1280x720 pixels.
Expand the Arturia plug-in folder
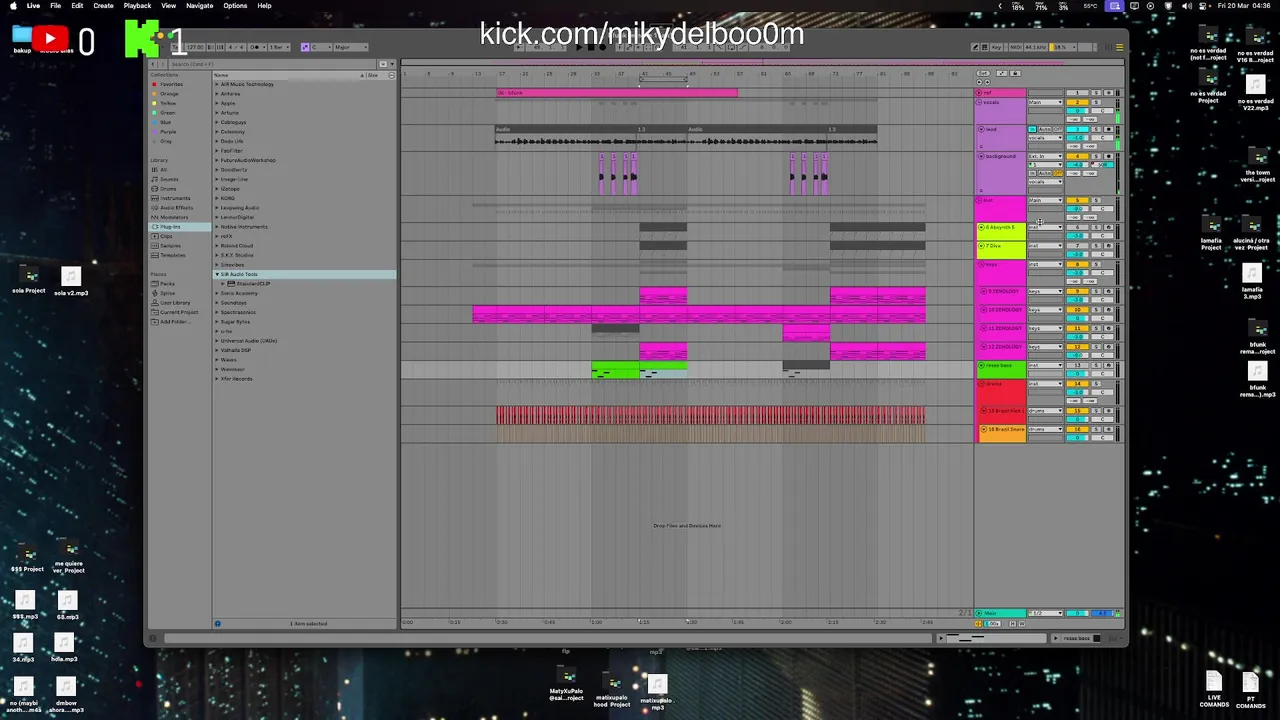217,113
